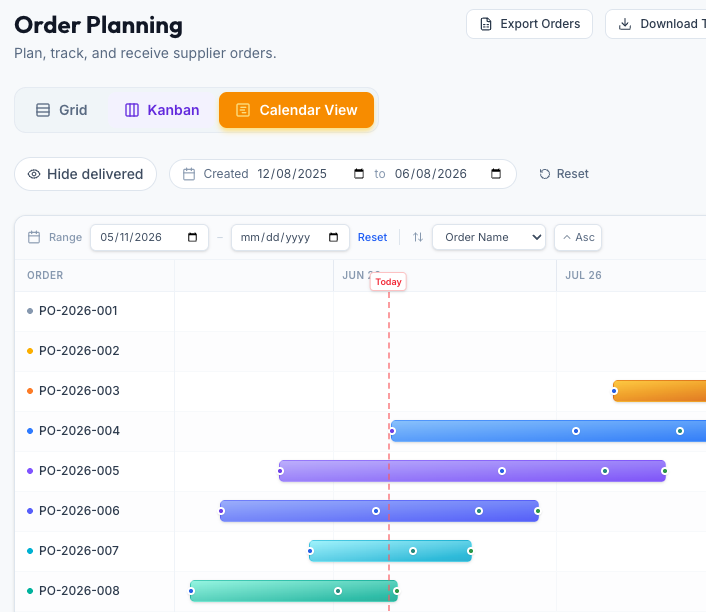This screenshot has height=612, width=706.
Task: Open calendar picker for Created start date
Action: click(359, 174)
